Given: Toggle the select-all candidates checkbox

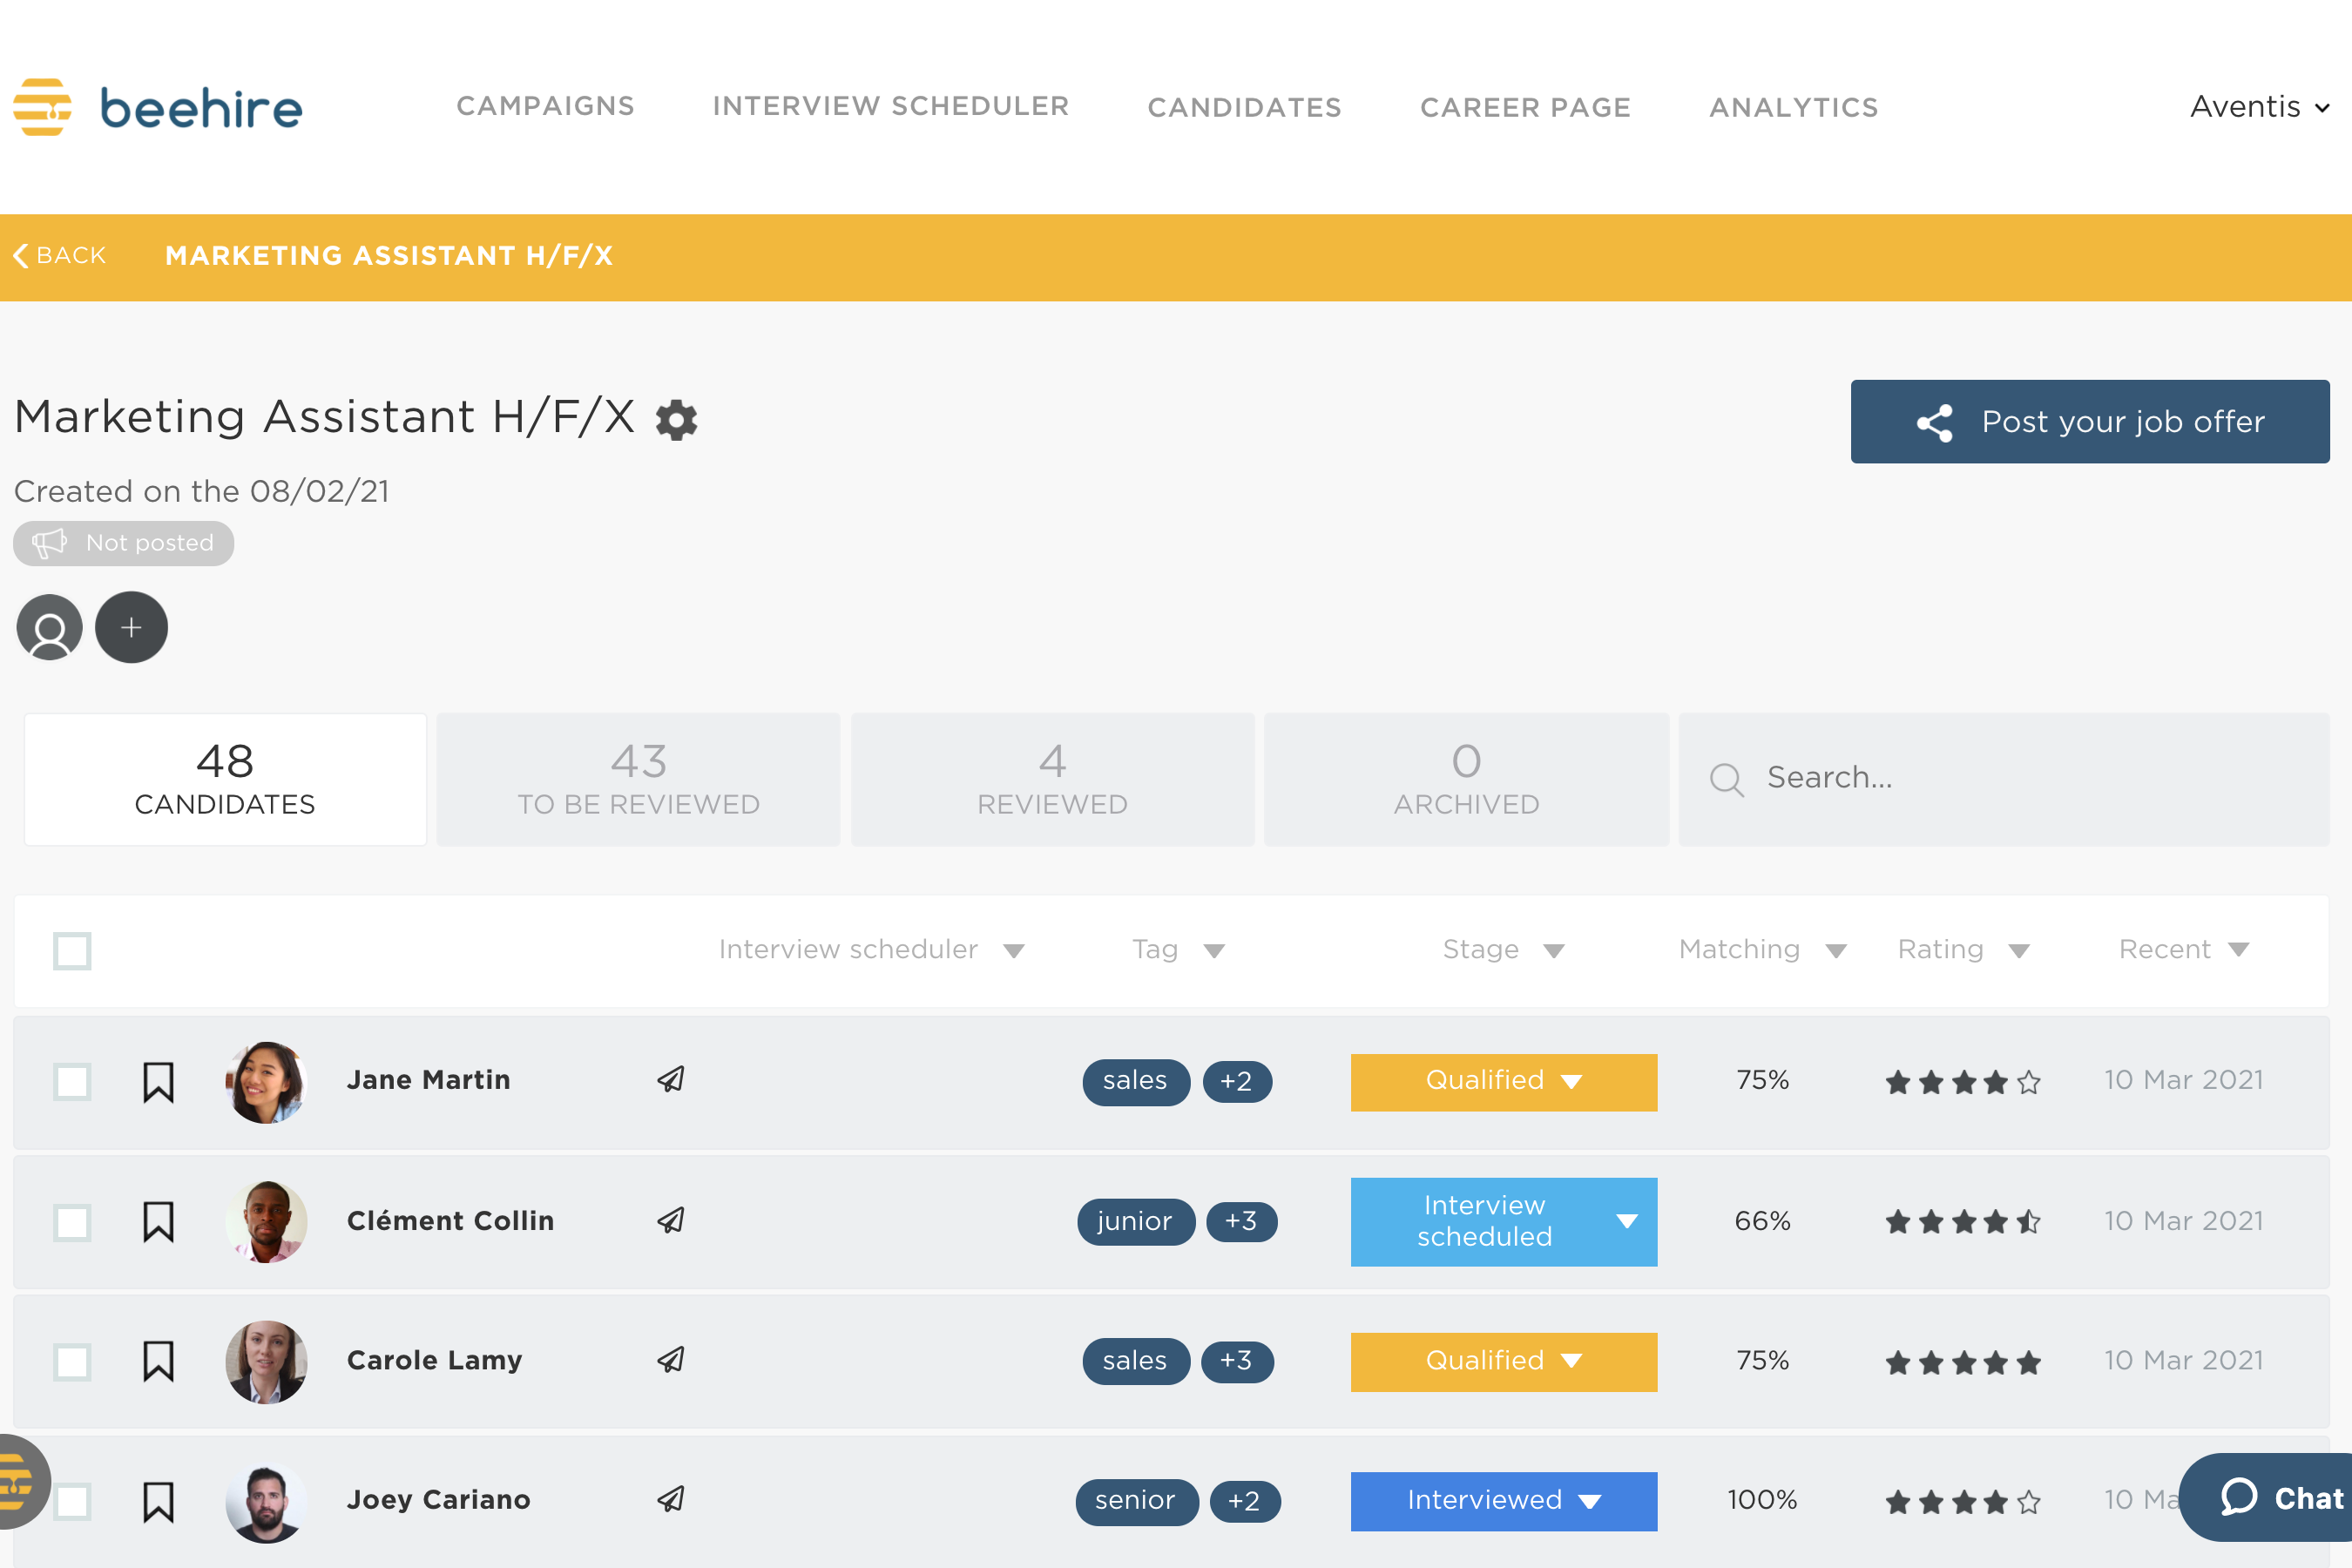Looking at the screenshot, I should click(71, 950).
